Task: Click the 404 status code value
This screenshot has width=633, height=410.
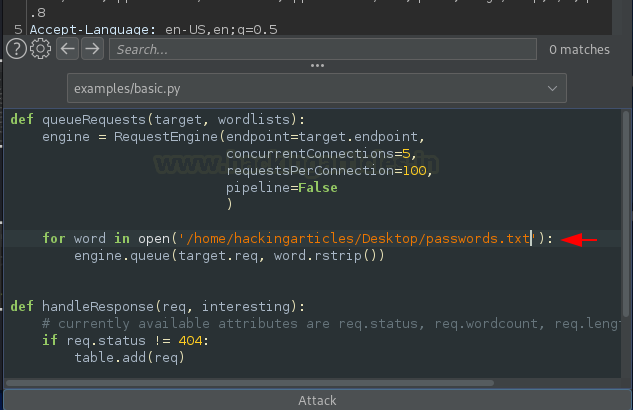Action: pos(191,341)
